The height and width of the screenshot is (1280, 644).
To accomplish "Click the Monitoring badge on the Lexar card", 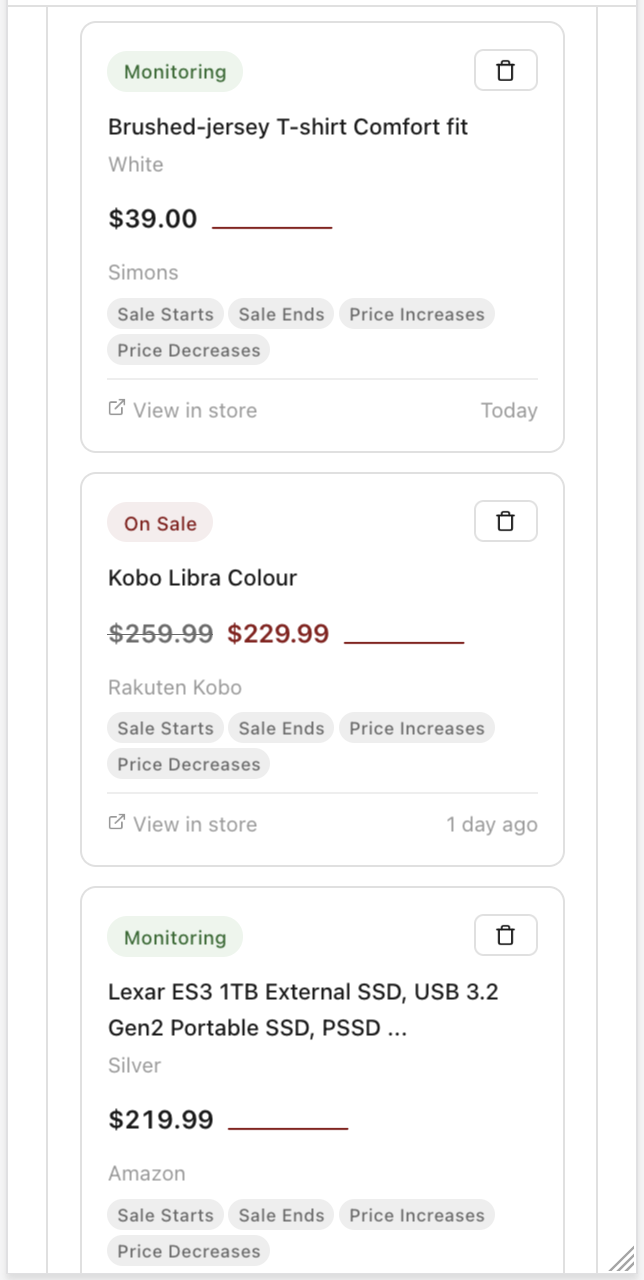I will [174, 936].
